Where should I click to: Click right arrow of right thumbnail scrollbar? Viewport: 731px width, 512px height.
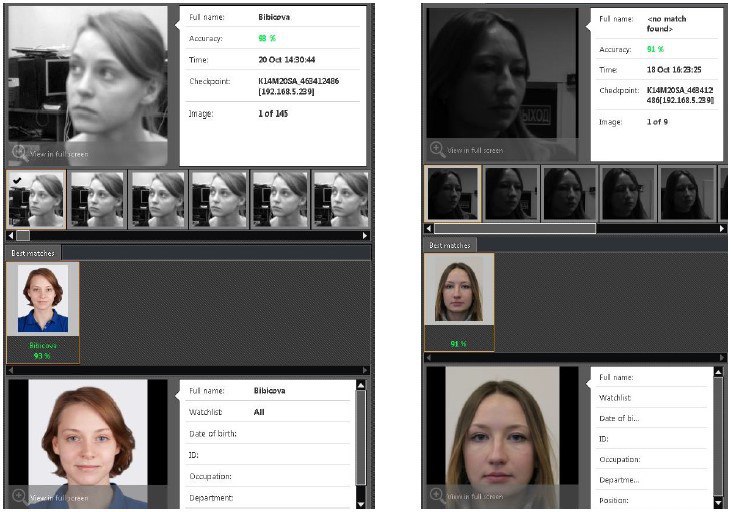[722, 228]
